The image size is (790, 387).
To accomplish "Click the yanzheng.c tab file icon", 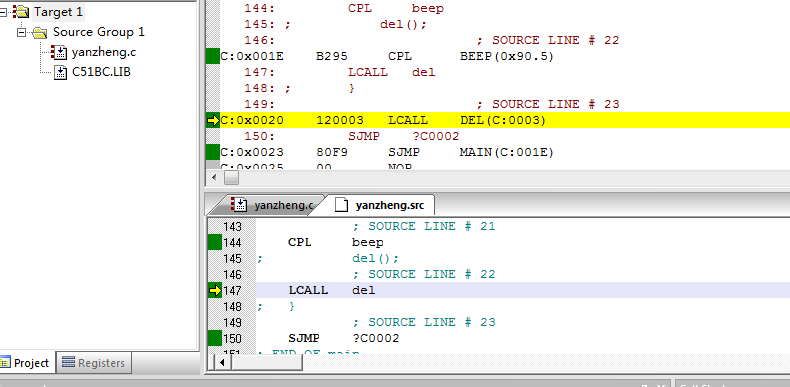I will [x=239, y=205].
